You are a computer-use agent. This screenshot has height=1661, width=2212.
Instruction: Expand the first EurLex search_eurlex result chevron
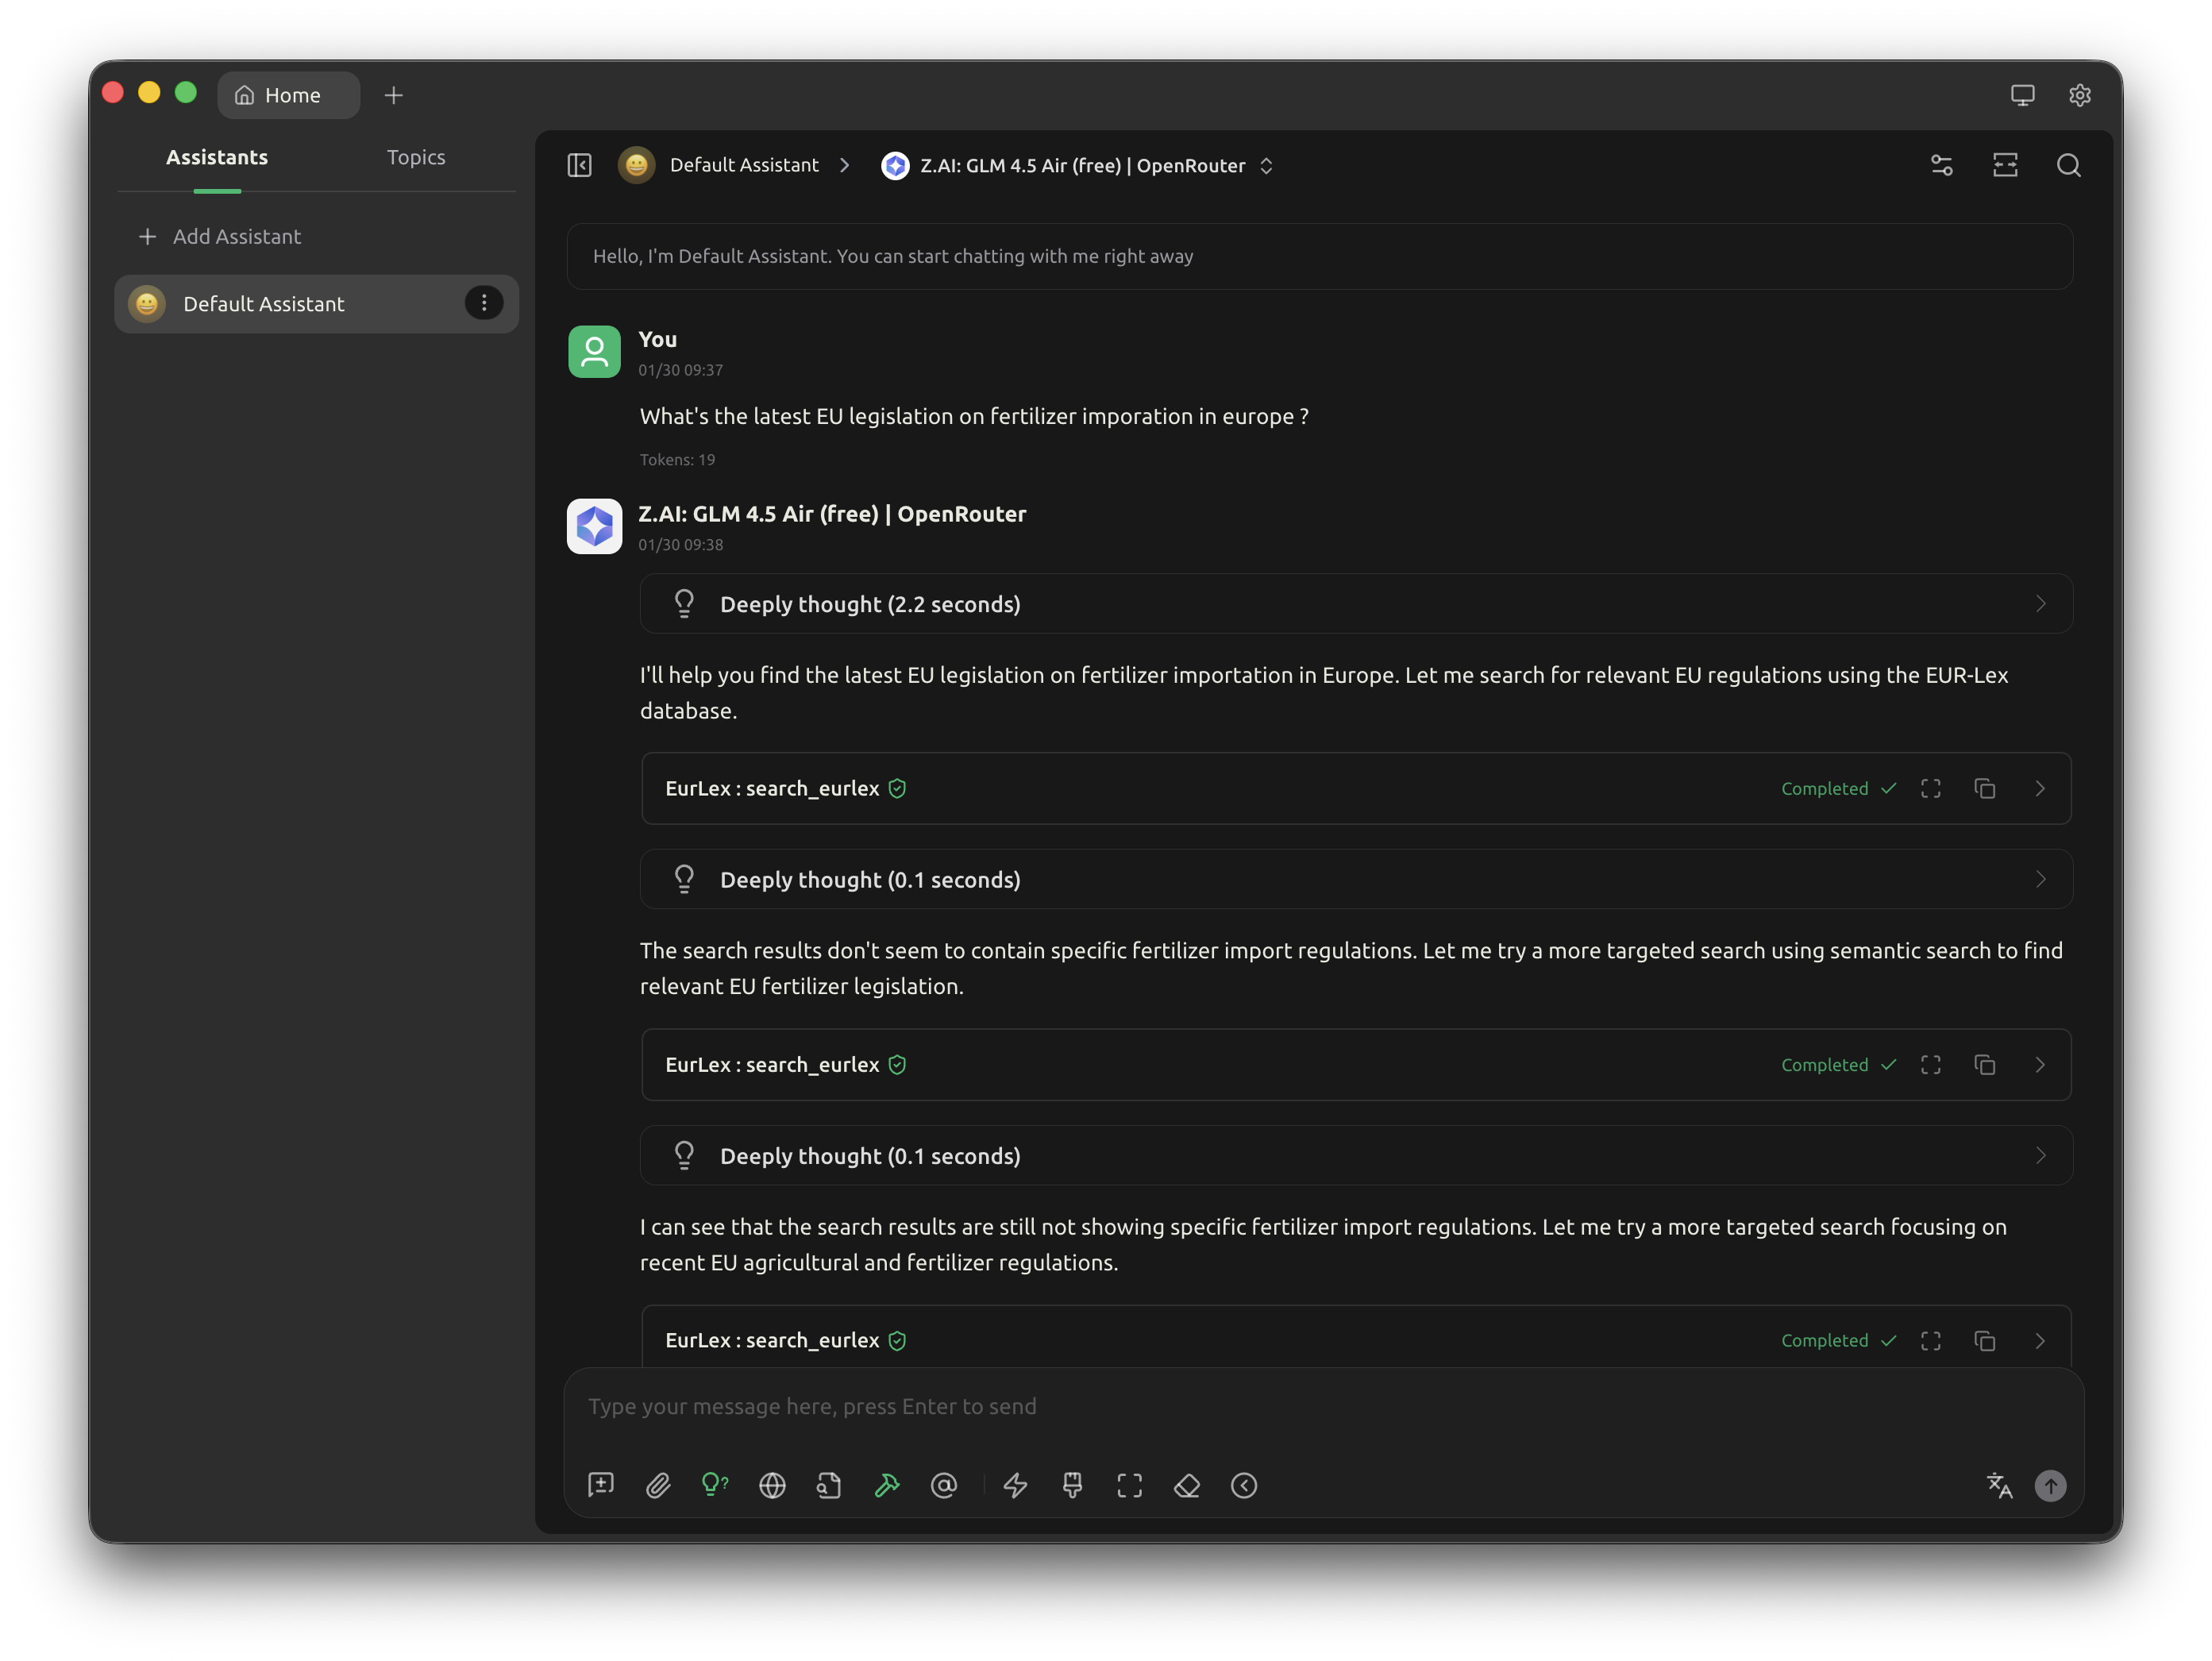coord(2040,789)
